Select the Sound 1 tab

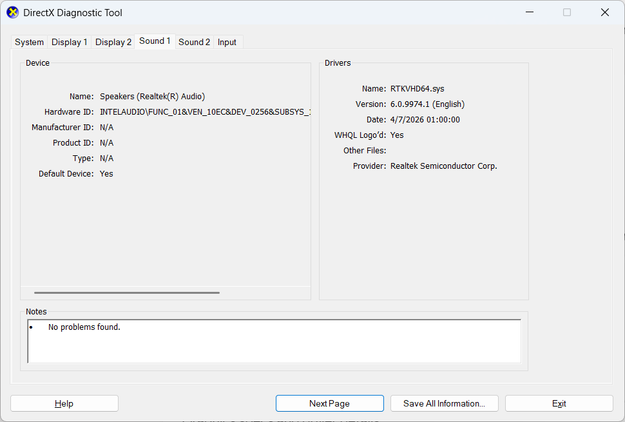click(155, 41)
